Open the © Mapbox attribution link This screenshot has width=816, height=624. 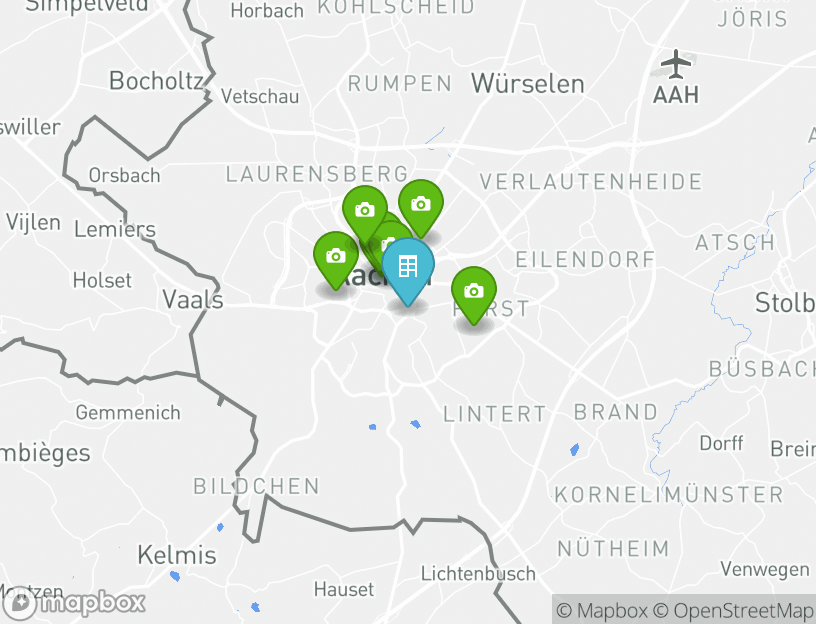(601, 610)
